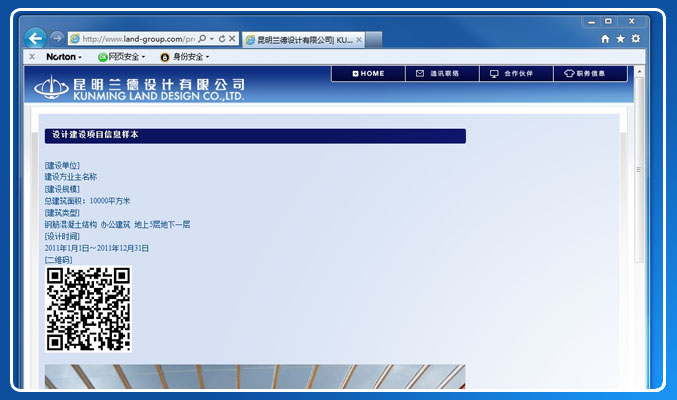Expand 网页安全 dropdown in Norton toolbar
677x400 pixels.
tap(143, 57)
